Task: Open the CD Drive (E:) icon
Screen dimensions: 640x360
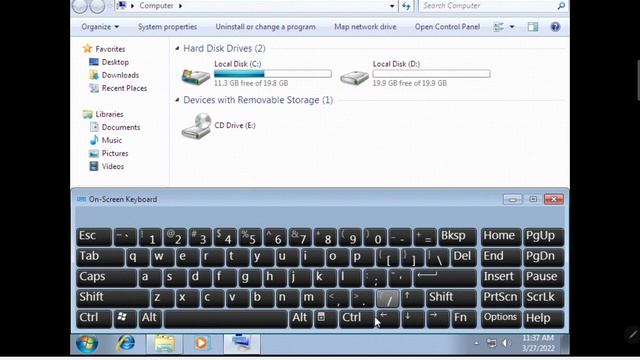Action: coord(196,126)
